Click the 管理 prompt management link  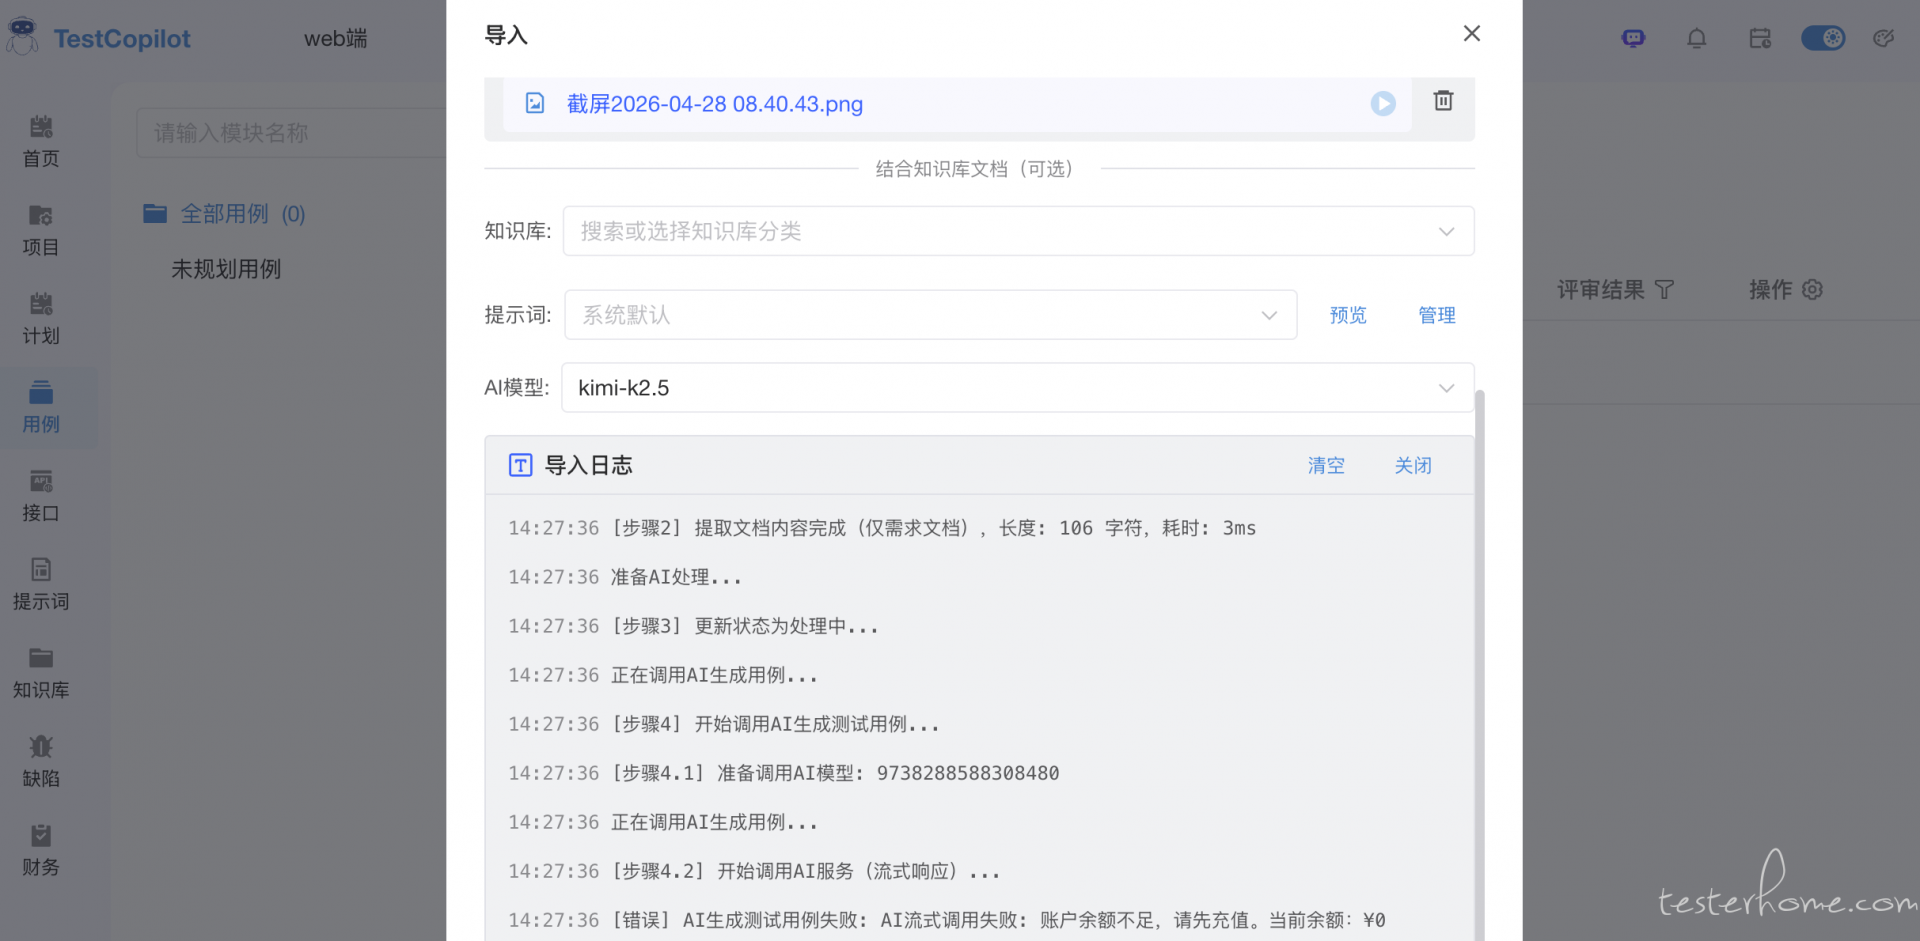[1437, 316]
